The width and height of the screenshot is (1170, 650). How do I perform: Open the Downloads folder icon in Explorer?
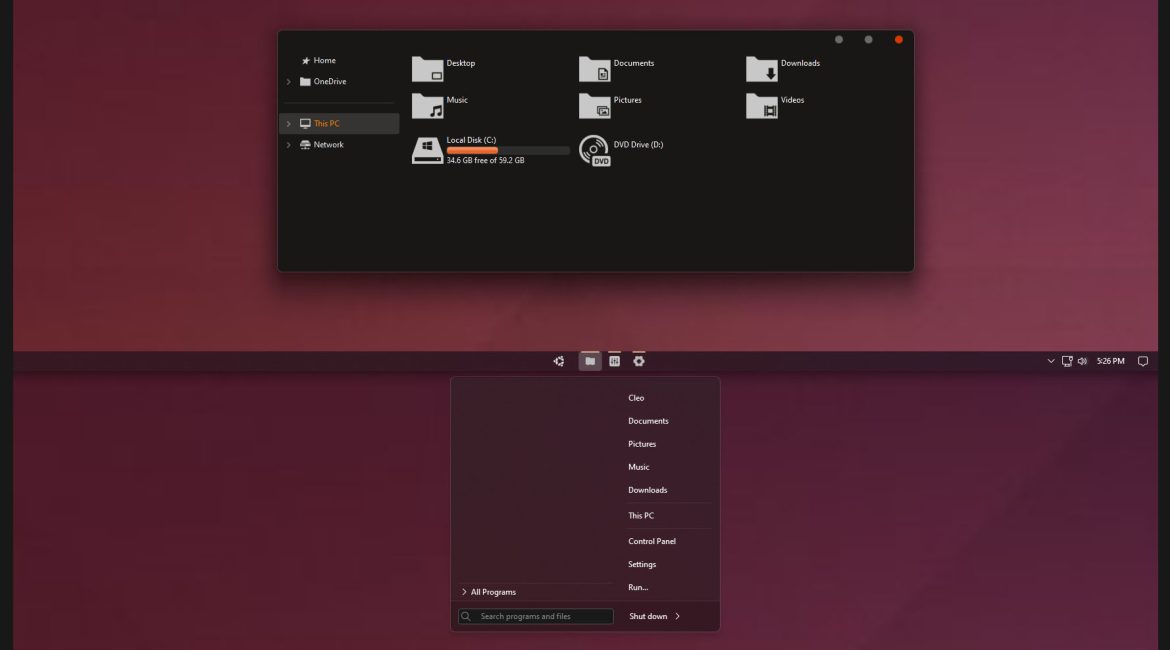762,69
